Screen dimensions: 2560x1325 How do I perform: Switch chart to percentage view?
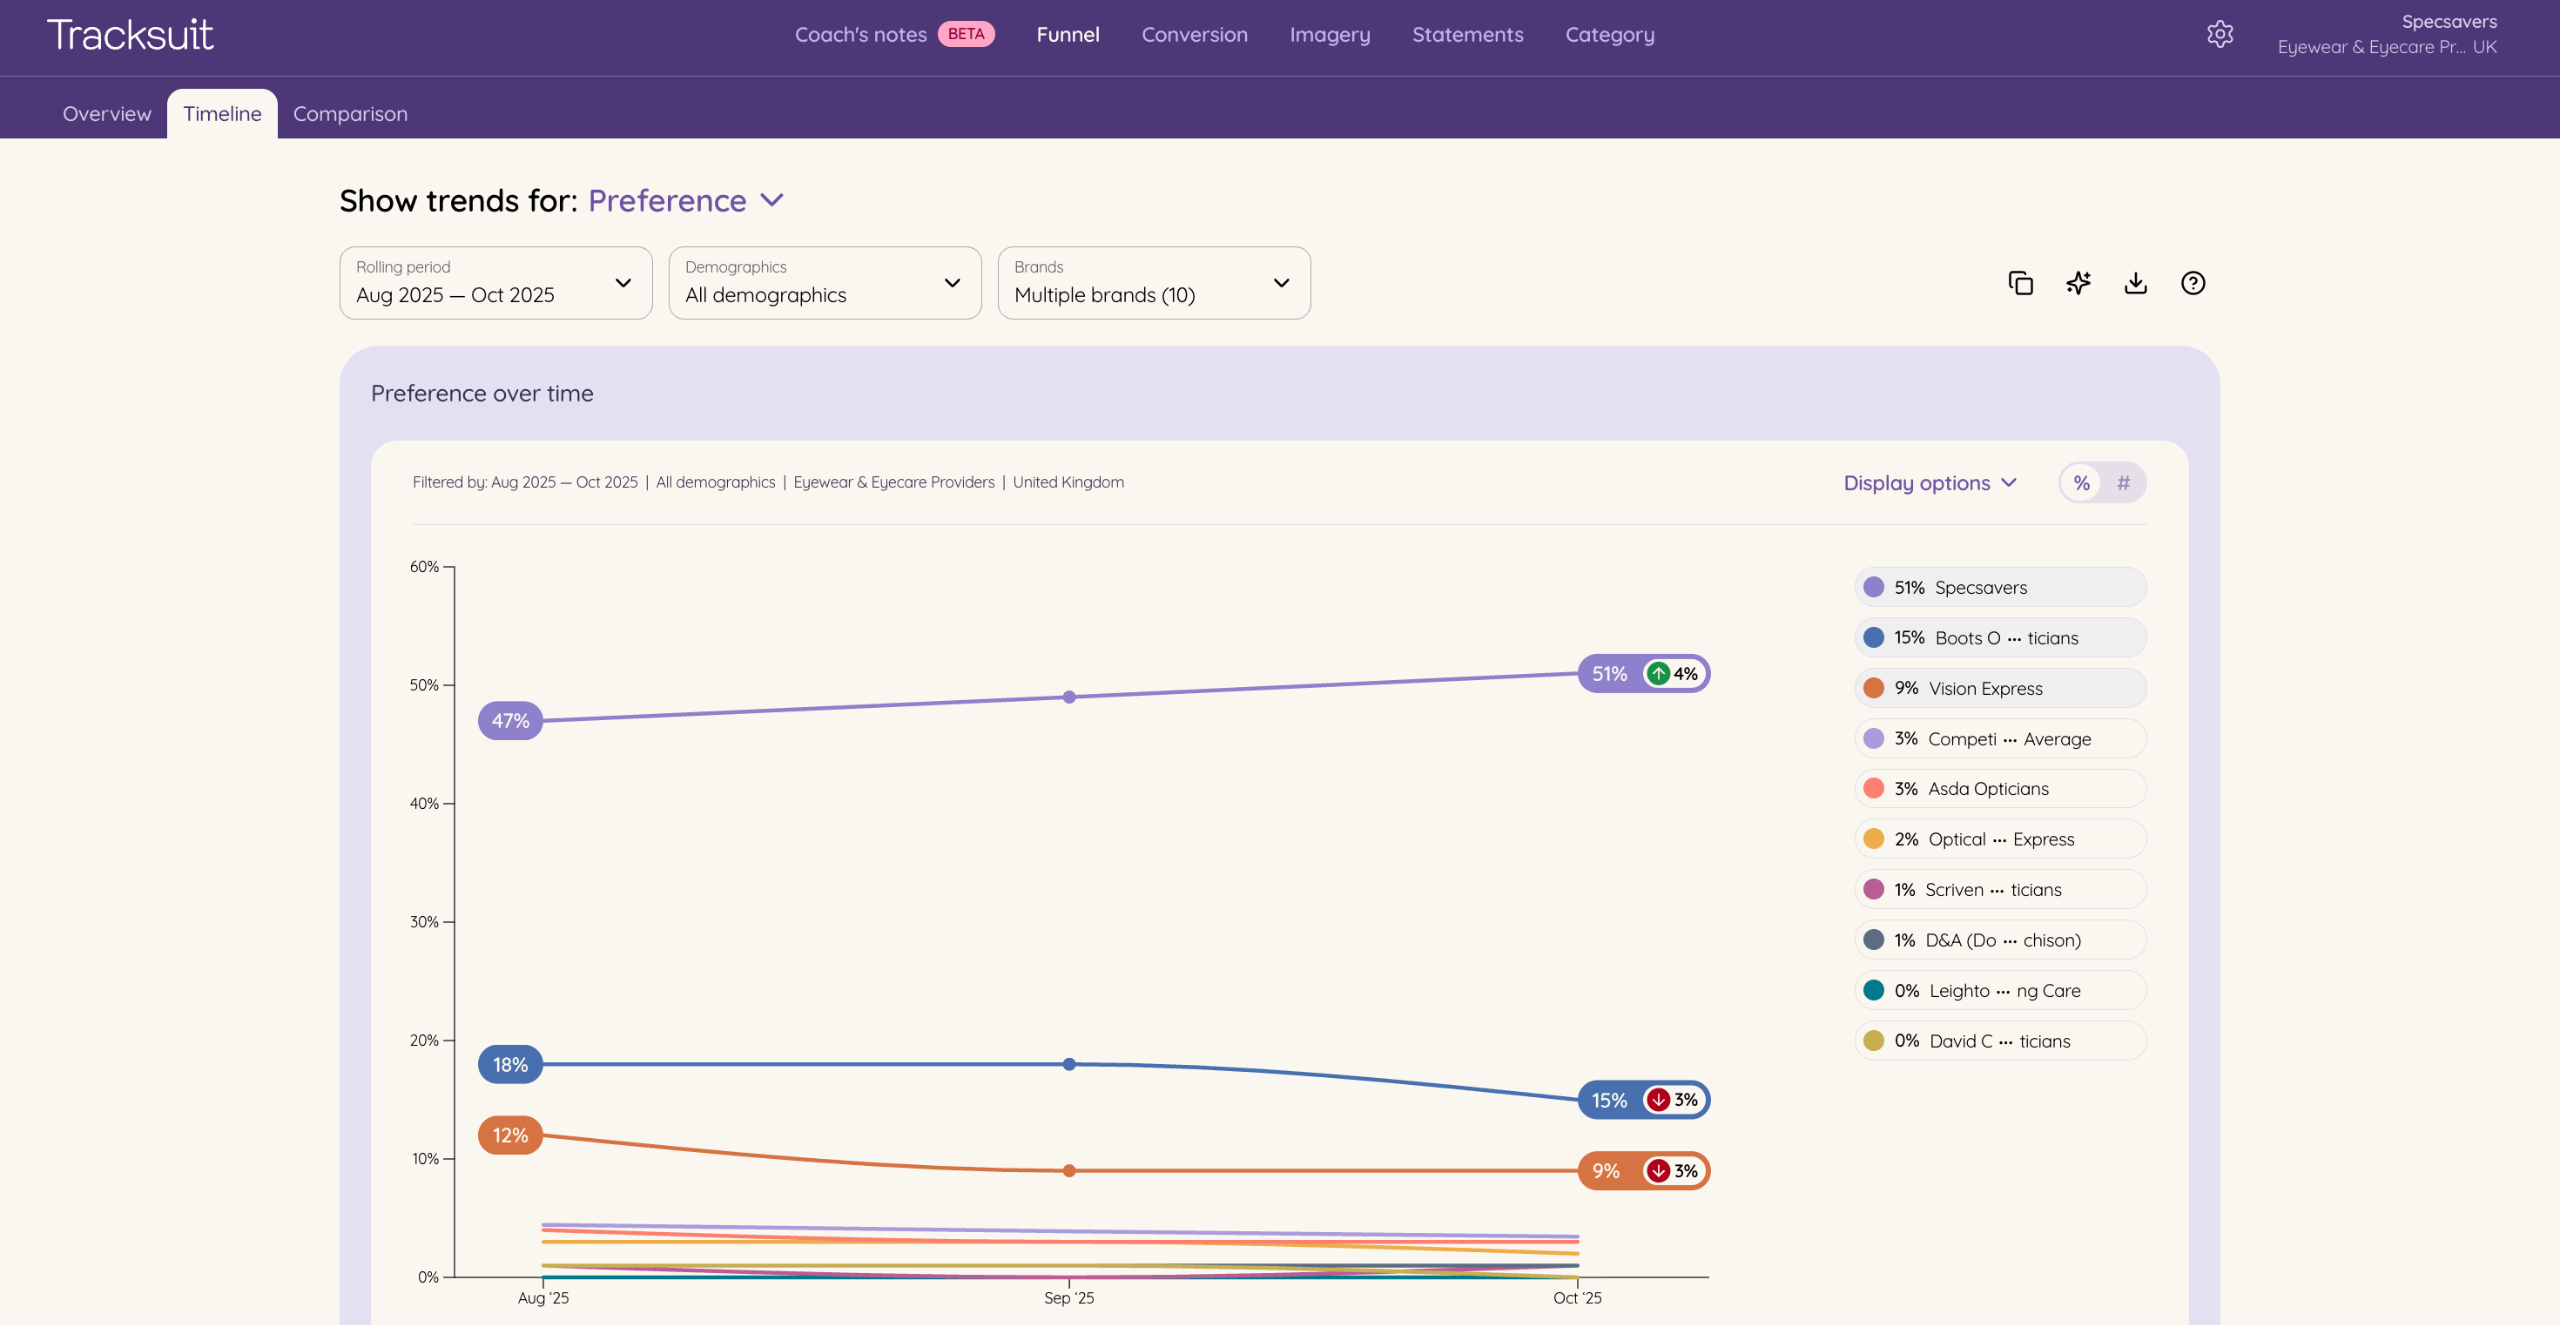click(x=2081, y=483)
